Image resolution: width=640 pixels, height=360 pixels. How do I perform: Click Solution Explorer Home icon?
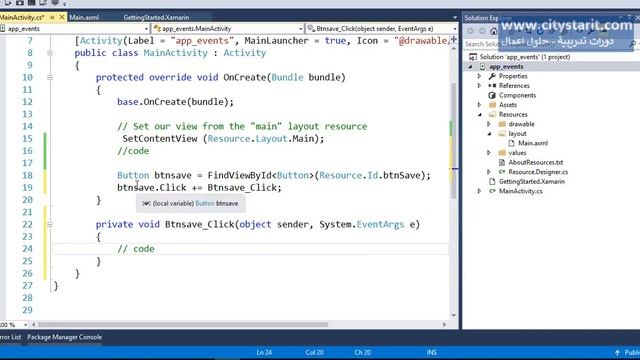coord(493,31)
